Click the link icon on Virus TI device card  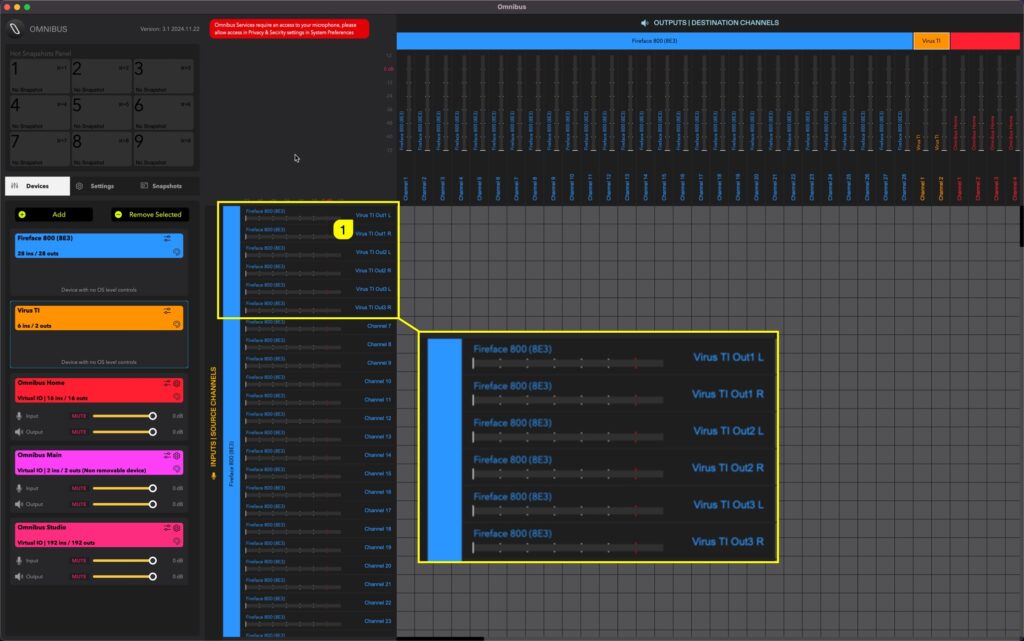tap(177, 322)
